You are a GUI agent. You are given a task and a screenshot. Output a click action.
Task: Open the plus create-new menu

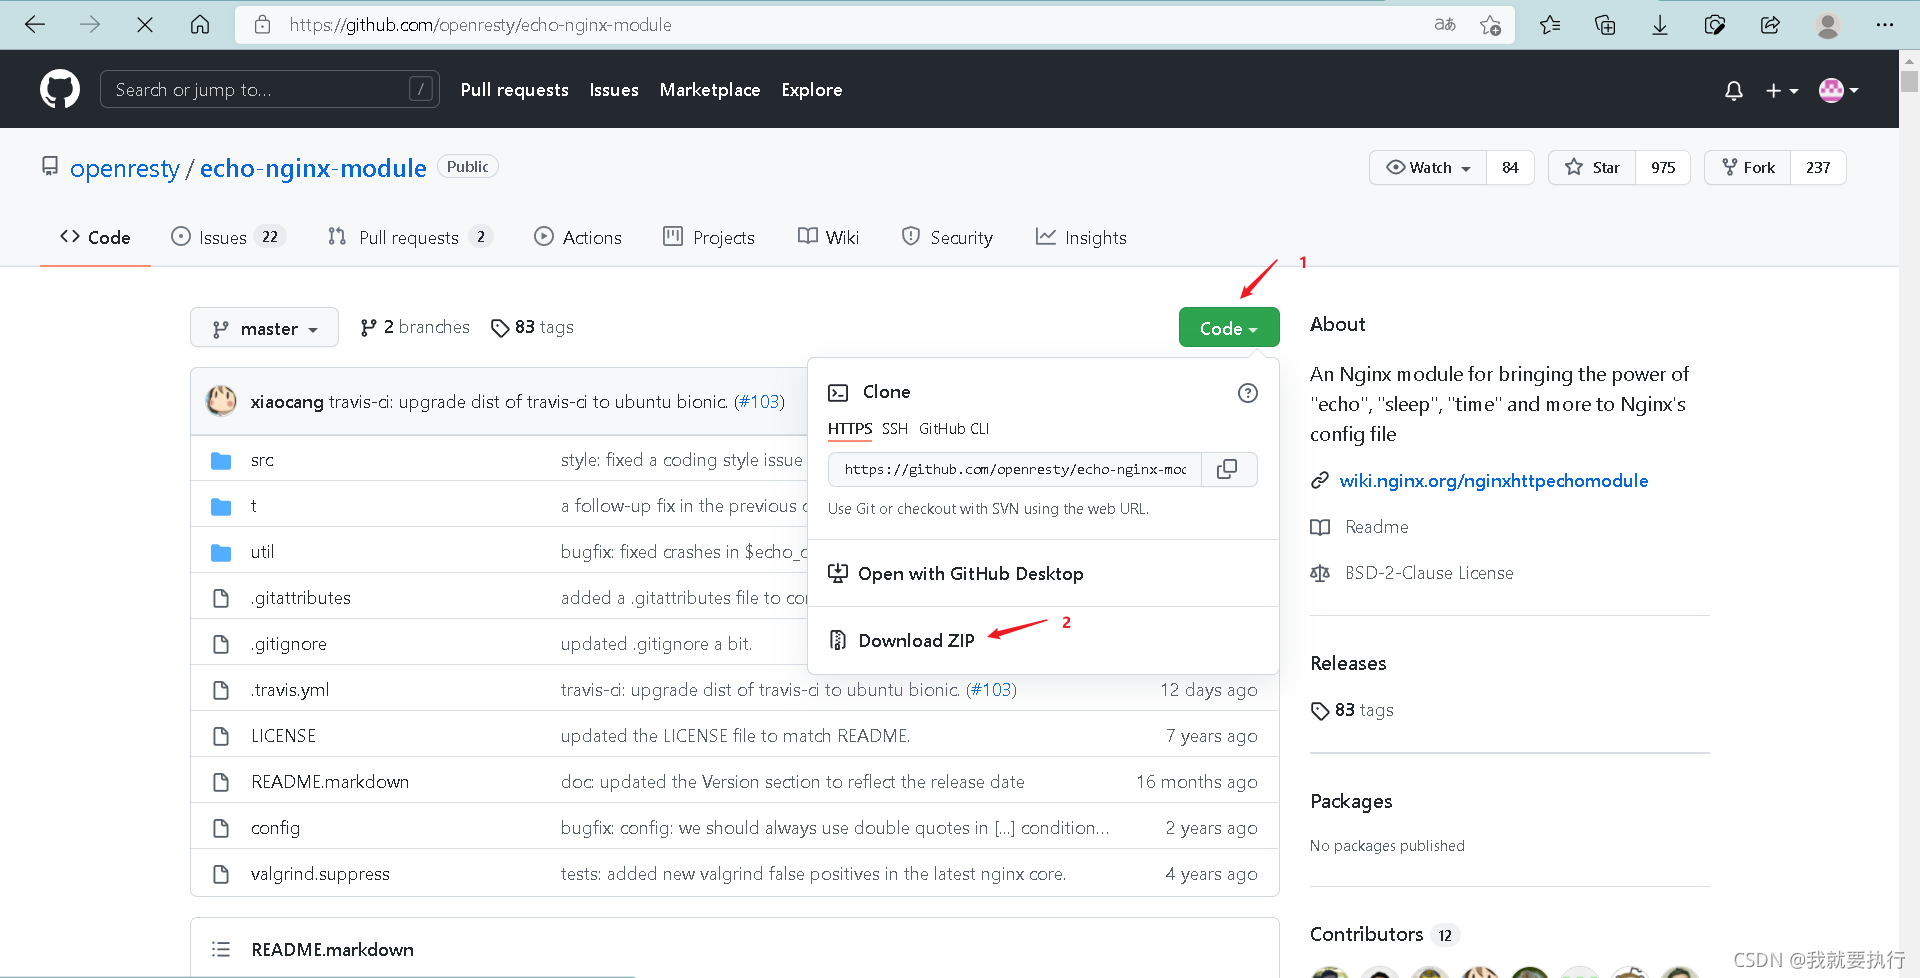pyautogui.click(x=1781, y=90)
